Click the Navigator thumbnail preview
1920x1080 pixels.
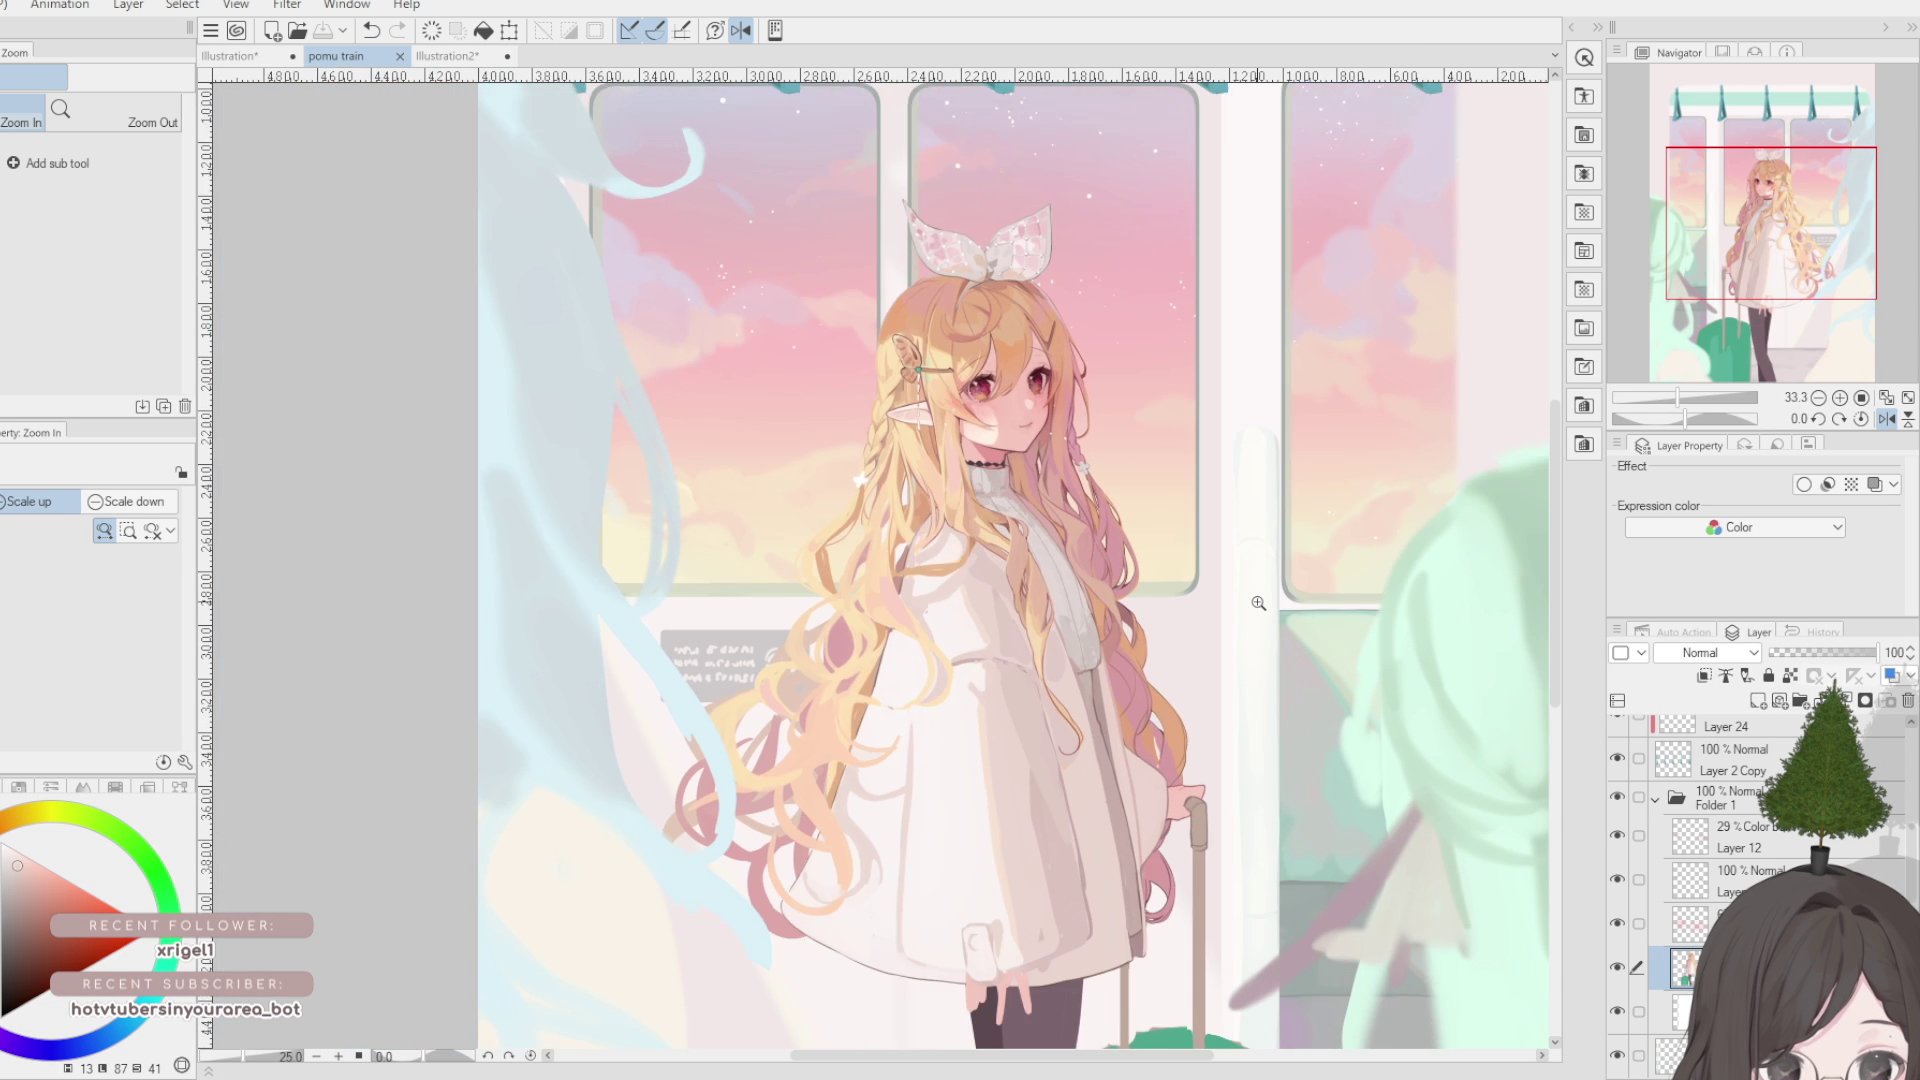(x=1762, y=224)
